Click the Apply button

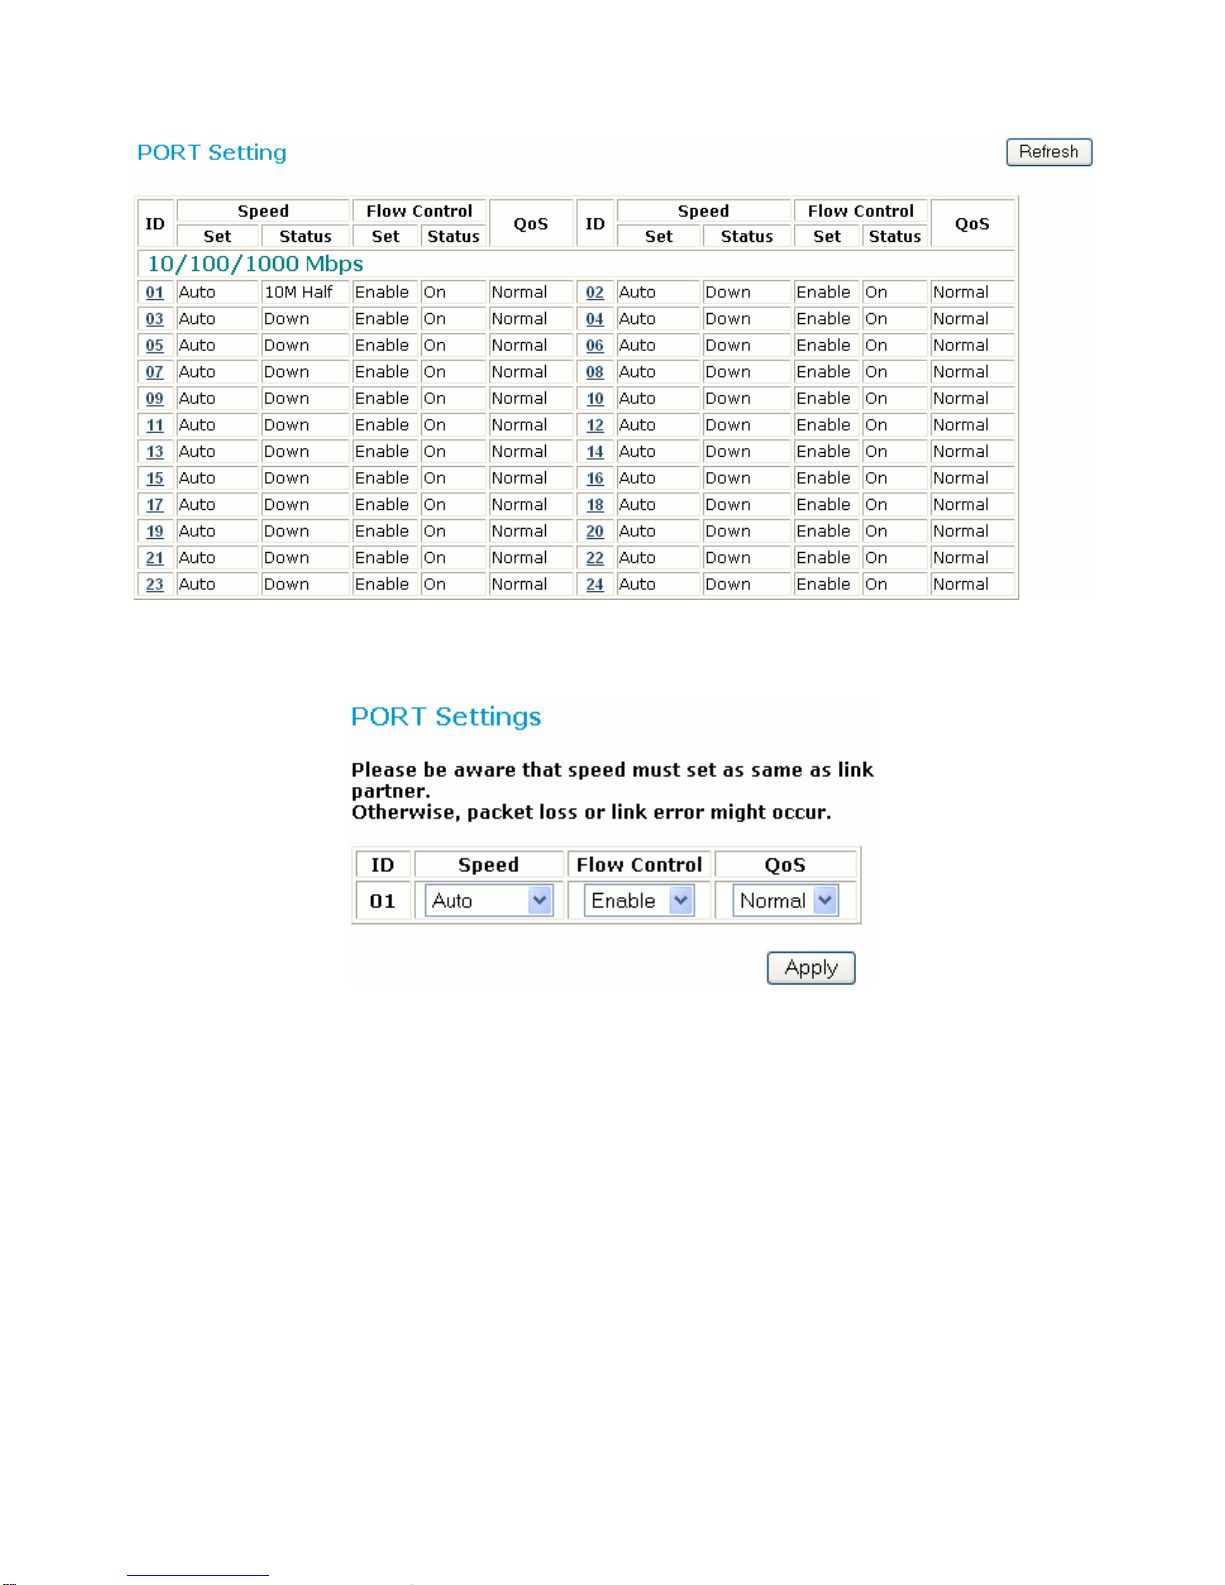point(811,968)
